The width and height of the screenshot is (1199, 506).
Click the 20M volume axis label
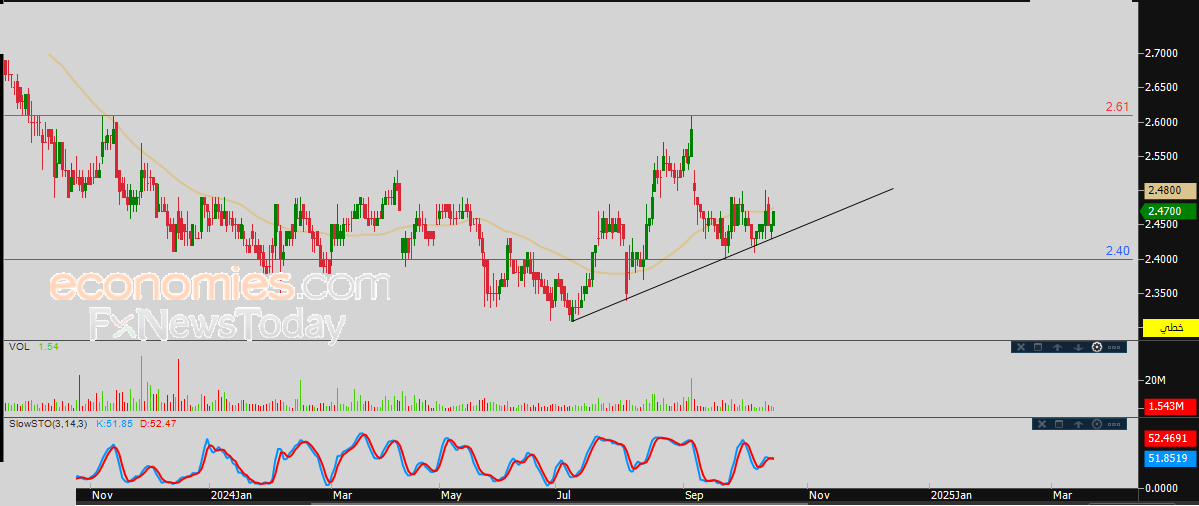click(1155, 381)
